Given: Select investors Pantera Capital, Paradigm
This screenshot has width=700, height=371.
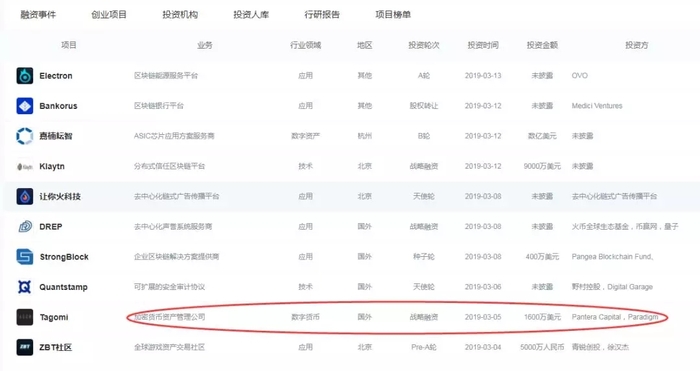Looking at the screenshot, I should click(x=615, y=317).
